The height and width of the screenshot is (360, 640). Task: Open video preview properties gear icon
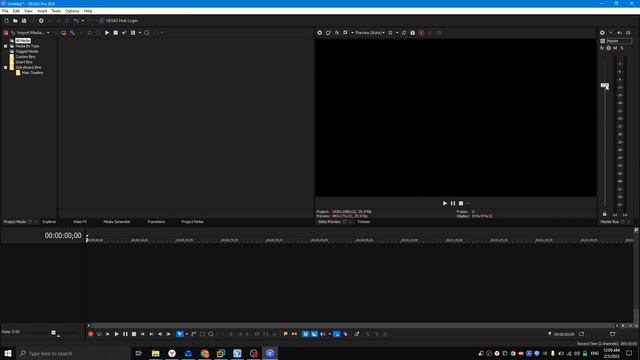320,33
